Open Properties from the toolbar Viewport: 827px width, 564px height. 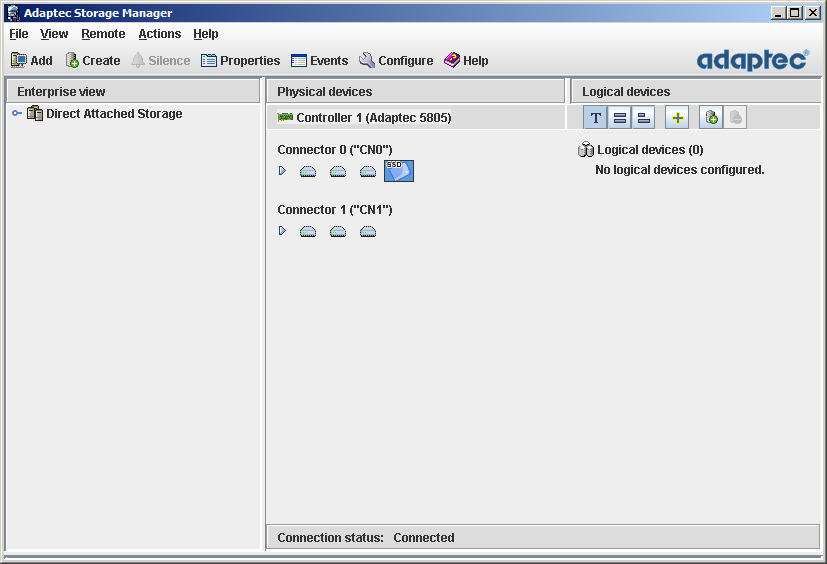[241, 61]
